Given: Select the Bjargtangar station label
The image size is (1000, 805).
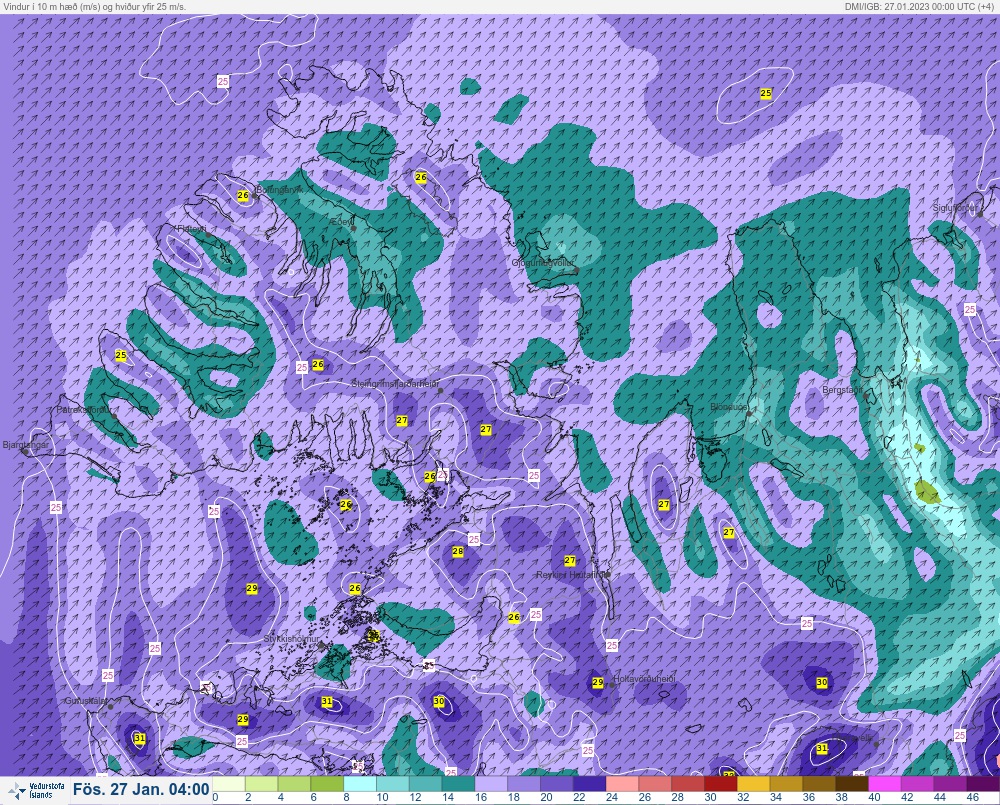Looking at the screenshot, I should pyautogui.click(x=26, y=445).
